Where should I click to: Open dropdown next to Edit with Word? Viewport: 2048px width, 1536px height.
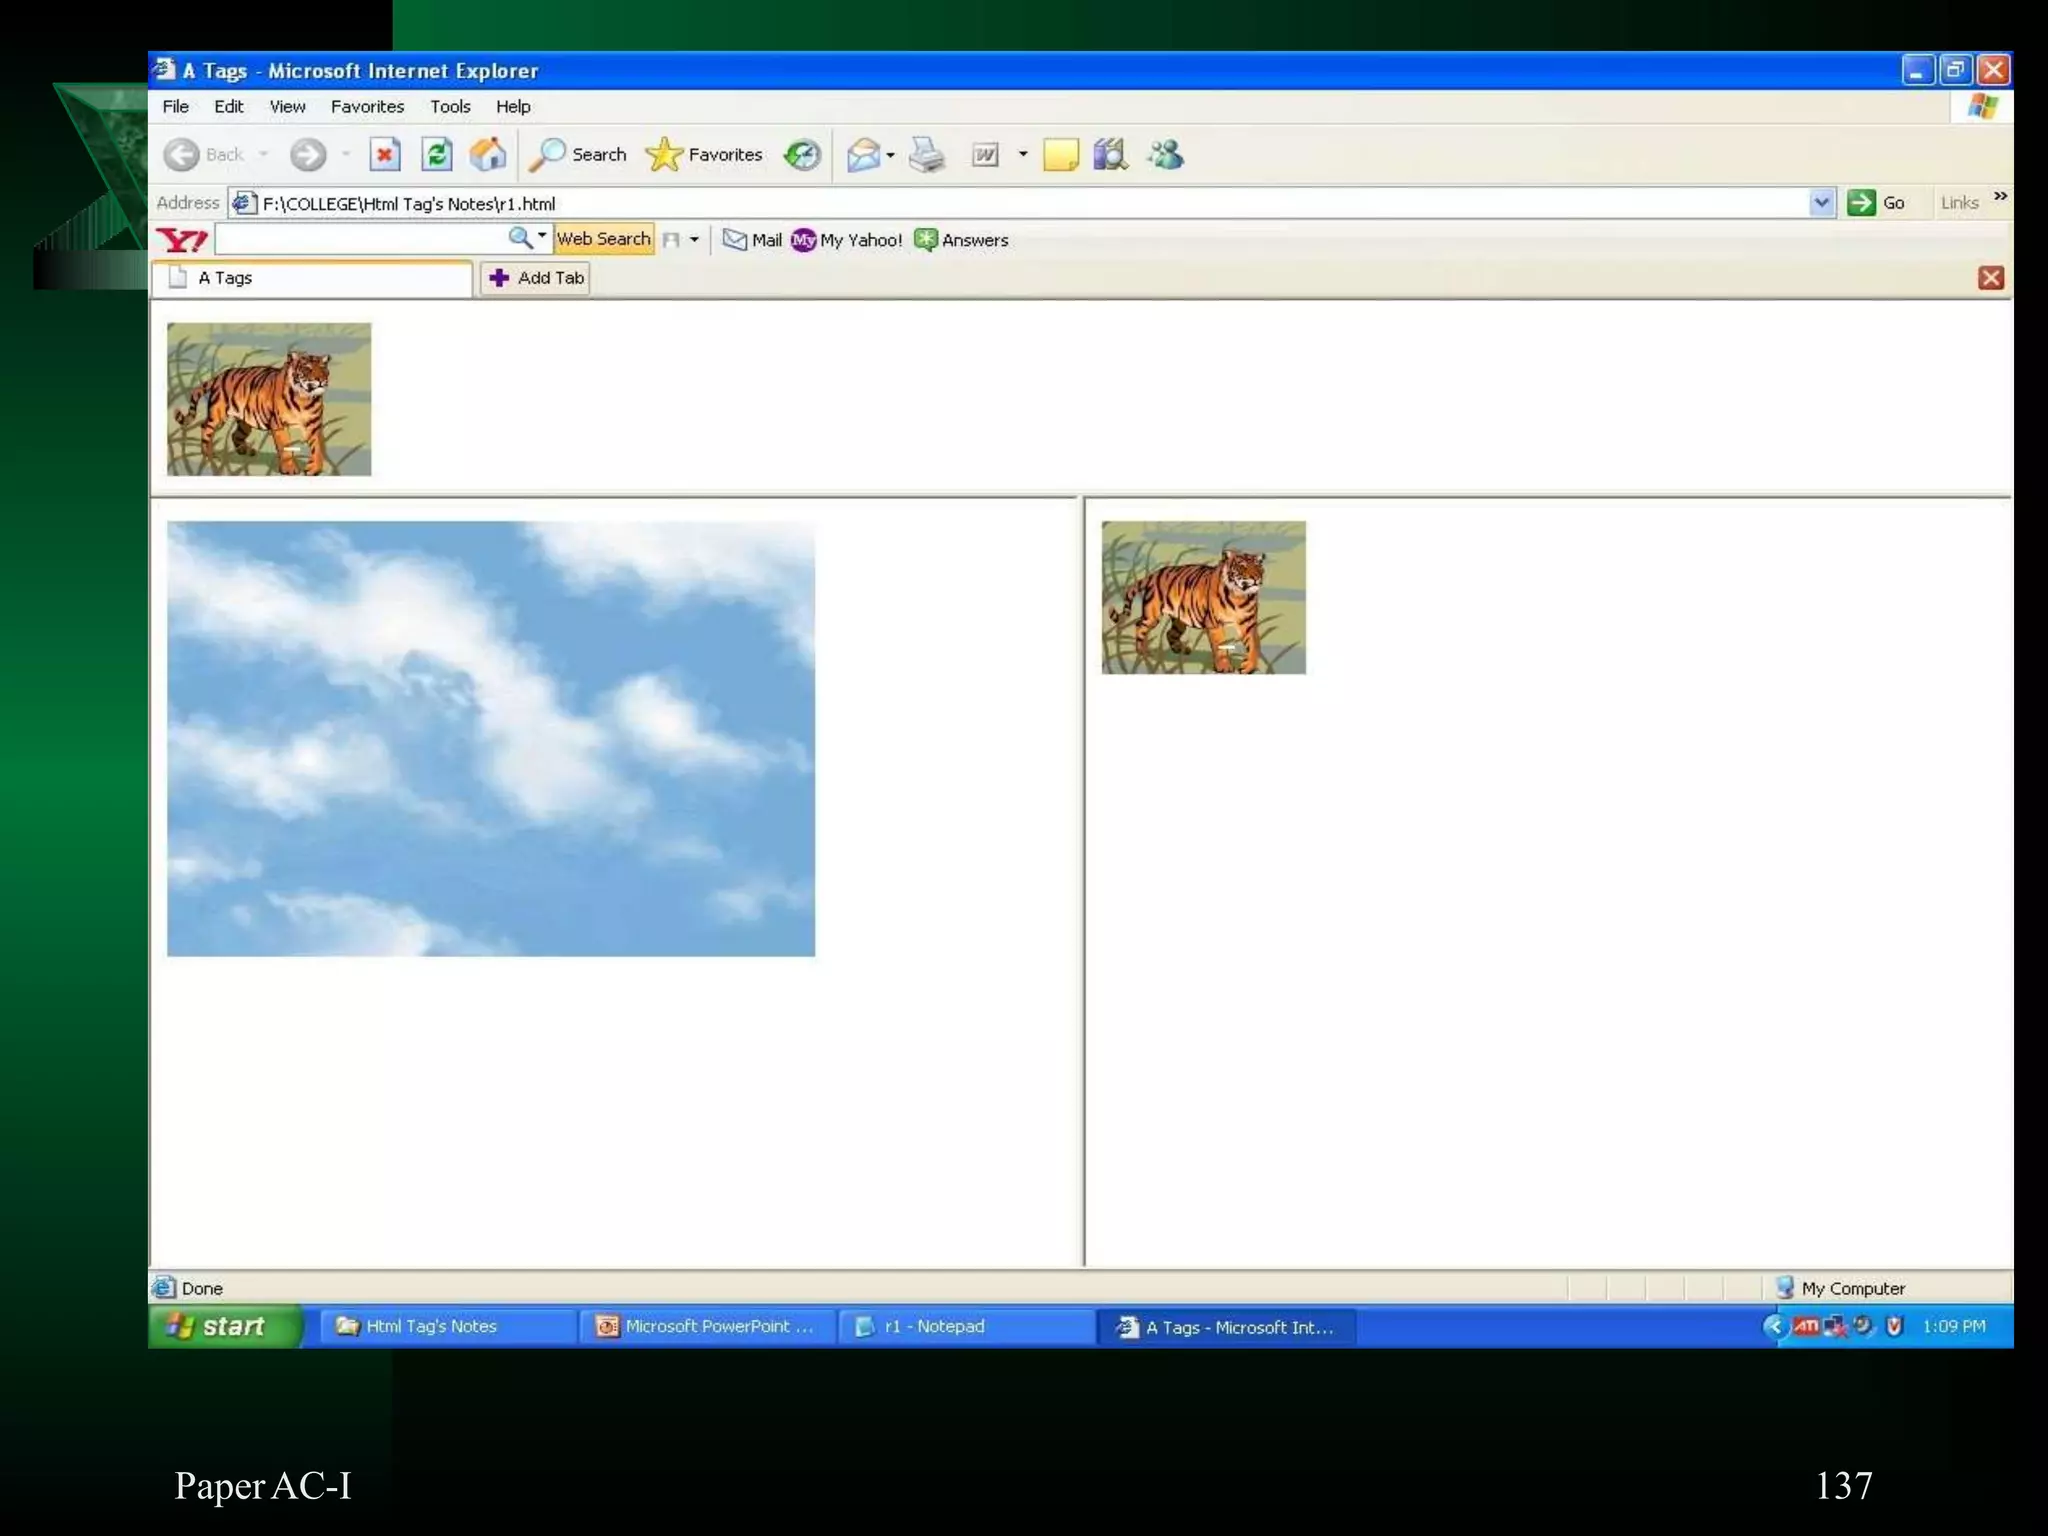coord(1022,154)
